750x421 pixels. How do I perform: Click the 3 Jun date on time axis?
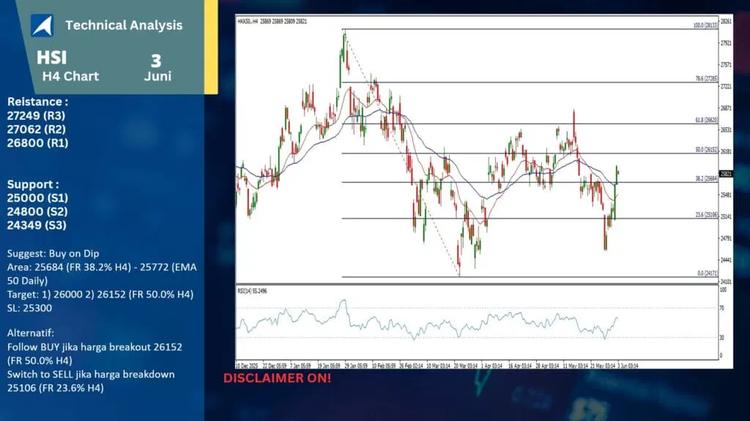(628, 366)
